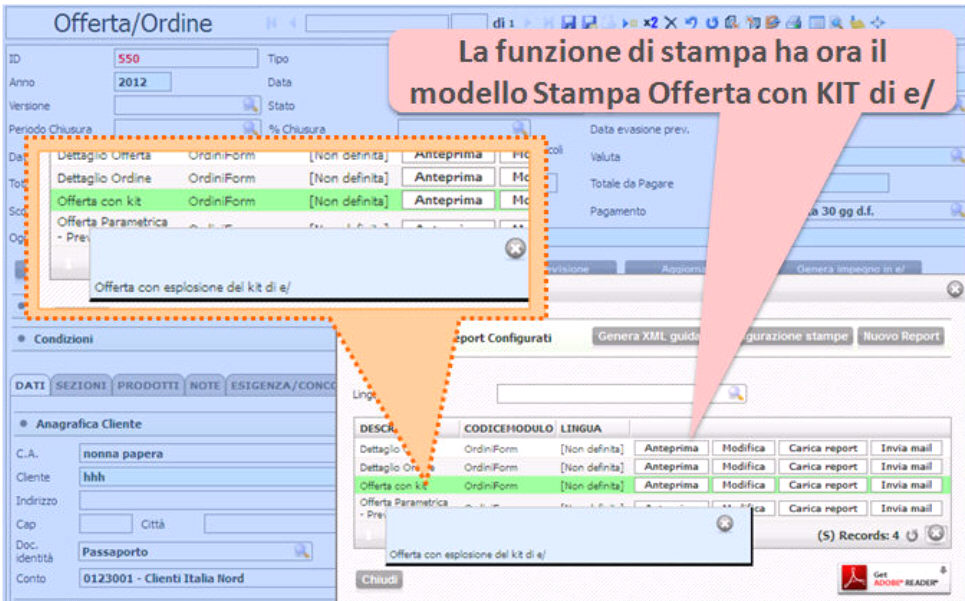Image resolution: width=965 pixels, height=601 pixels.
Task: Click the Chiudi button
Action: pos(380,580)
